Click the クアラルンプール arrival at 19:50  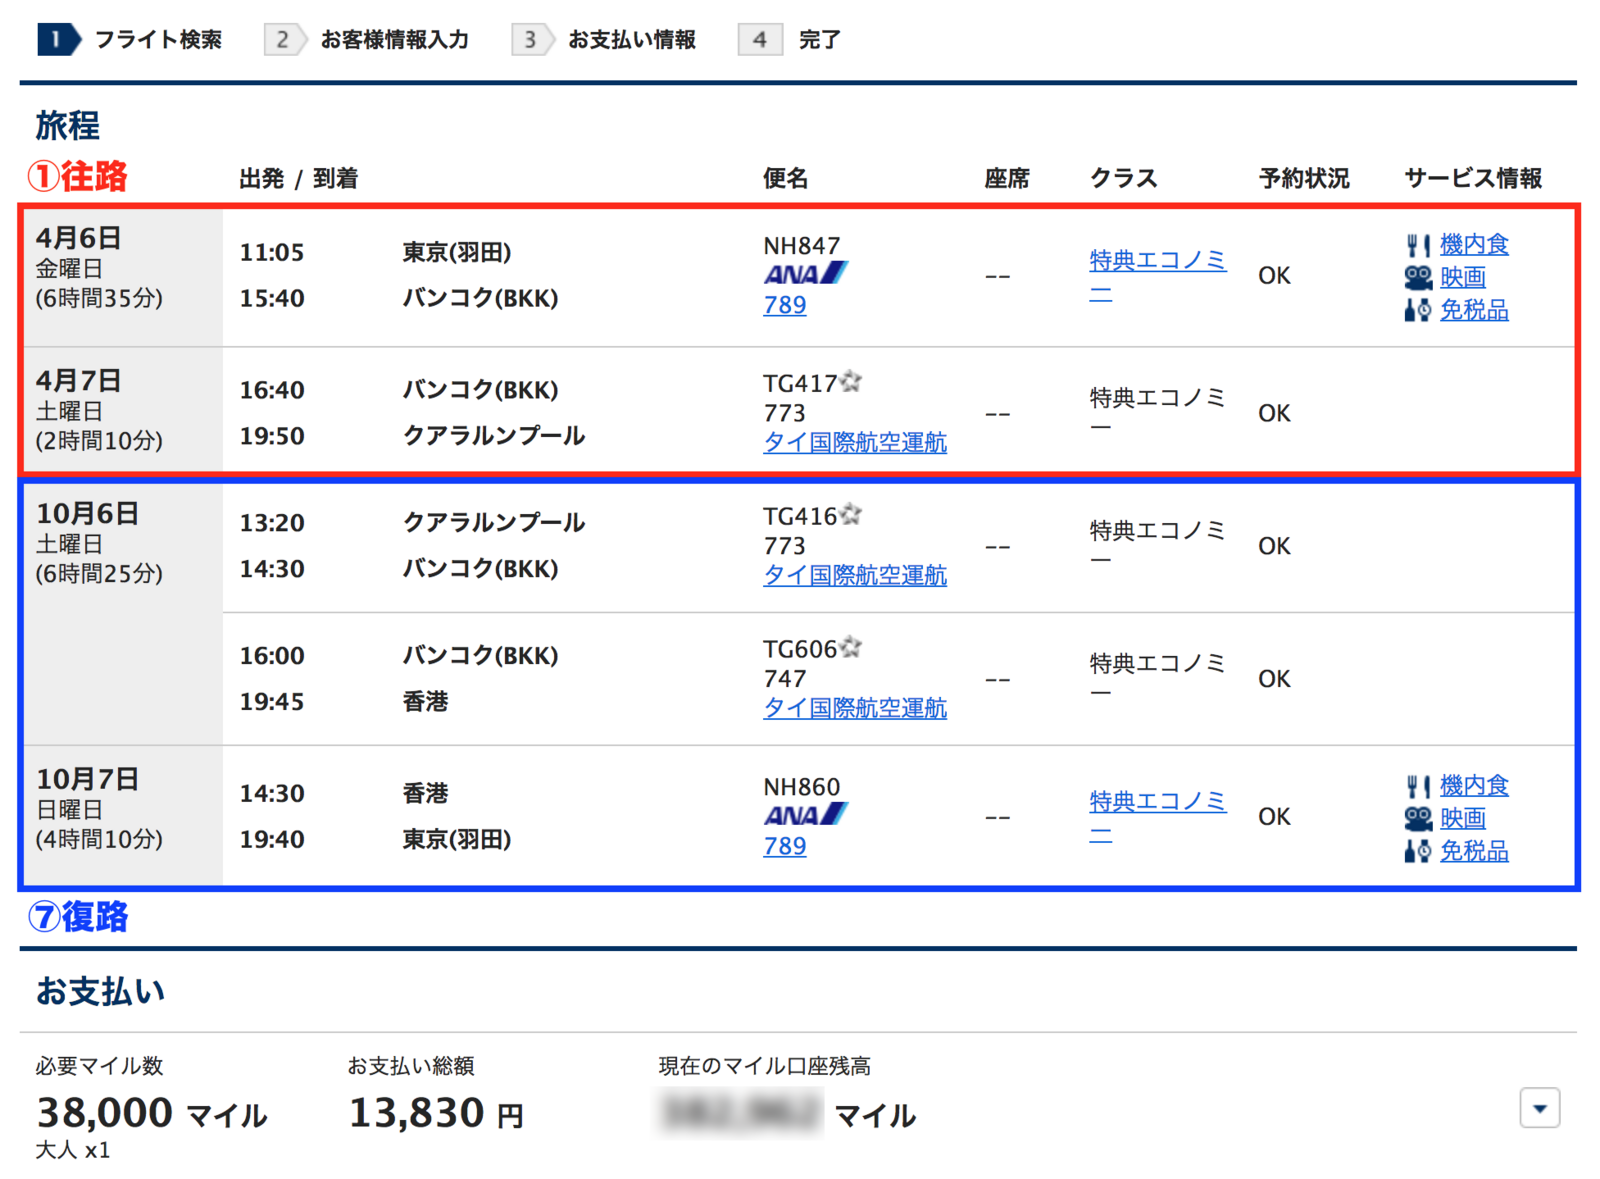click(x=493, y=436)
